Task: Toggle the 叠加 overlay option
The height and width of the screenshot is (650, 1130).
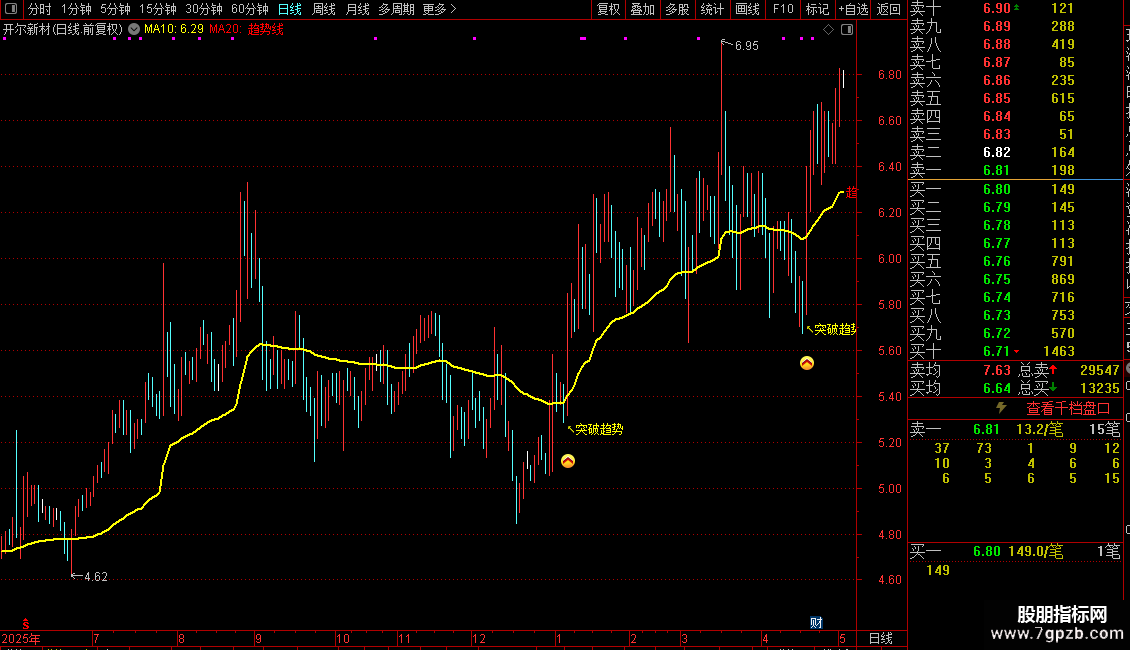Action: pyautogui.click(x=642, y=9)
